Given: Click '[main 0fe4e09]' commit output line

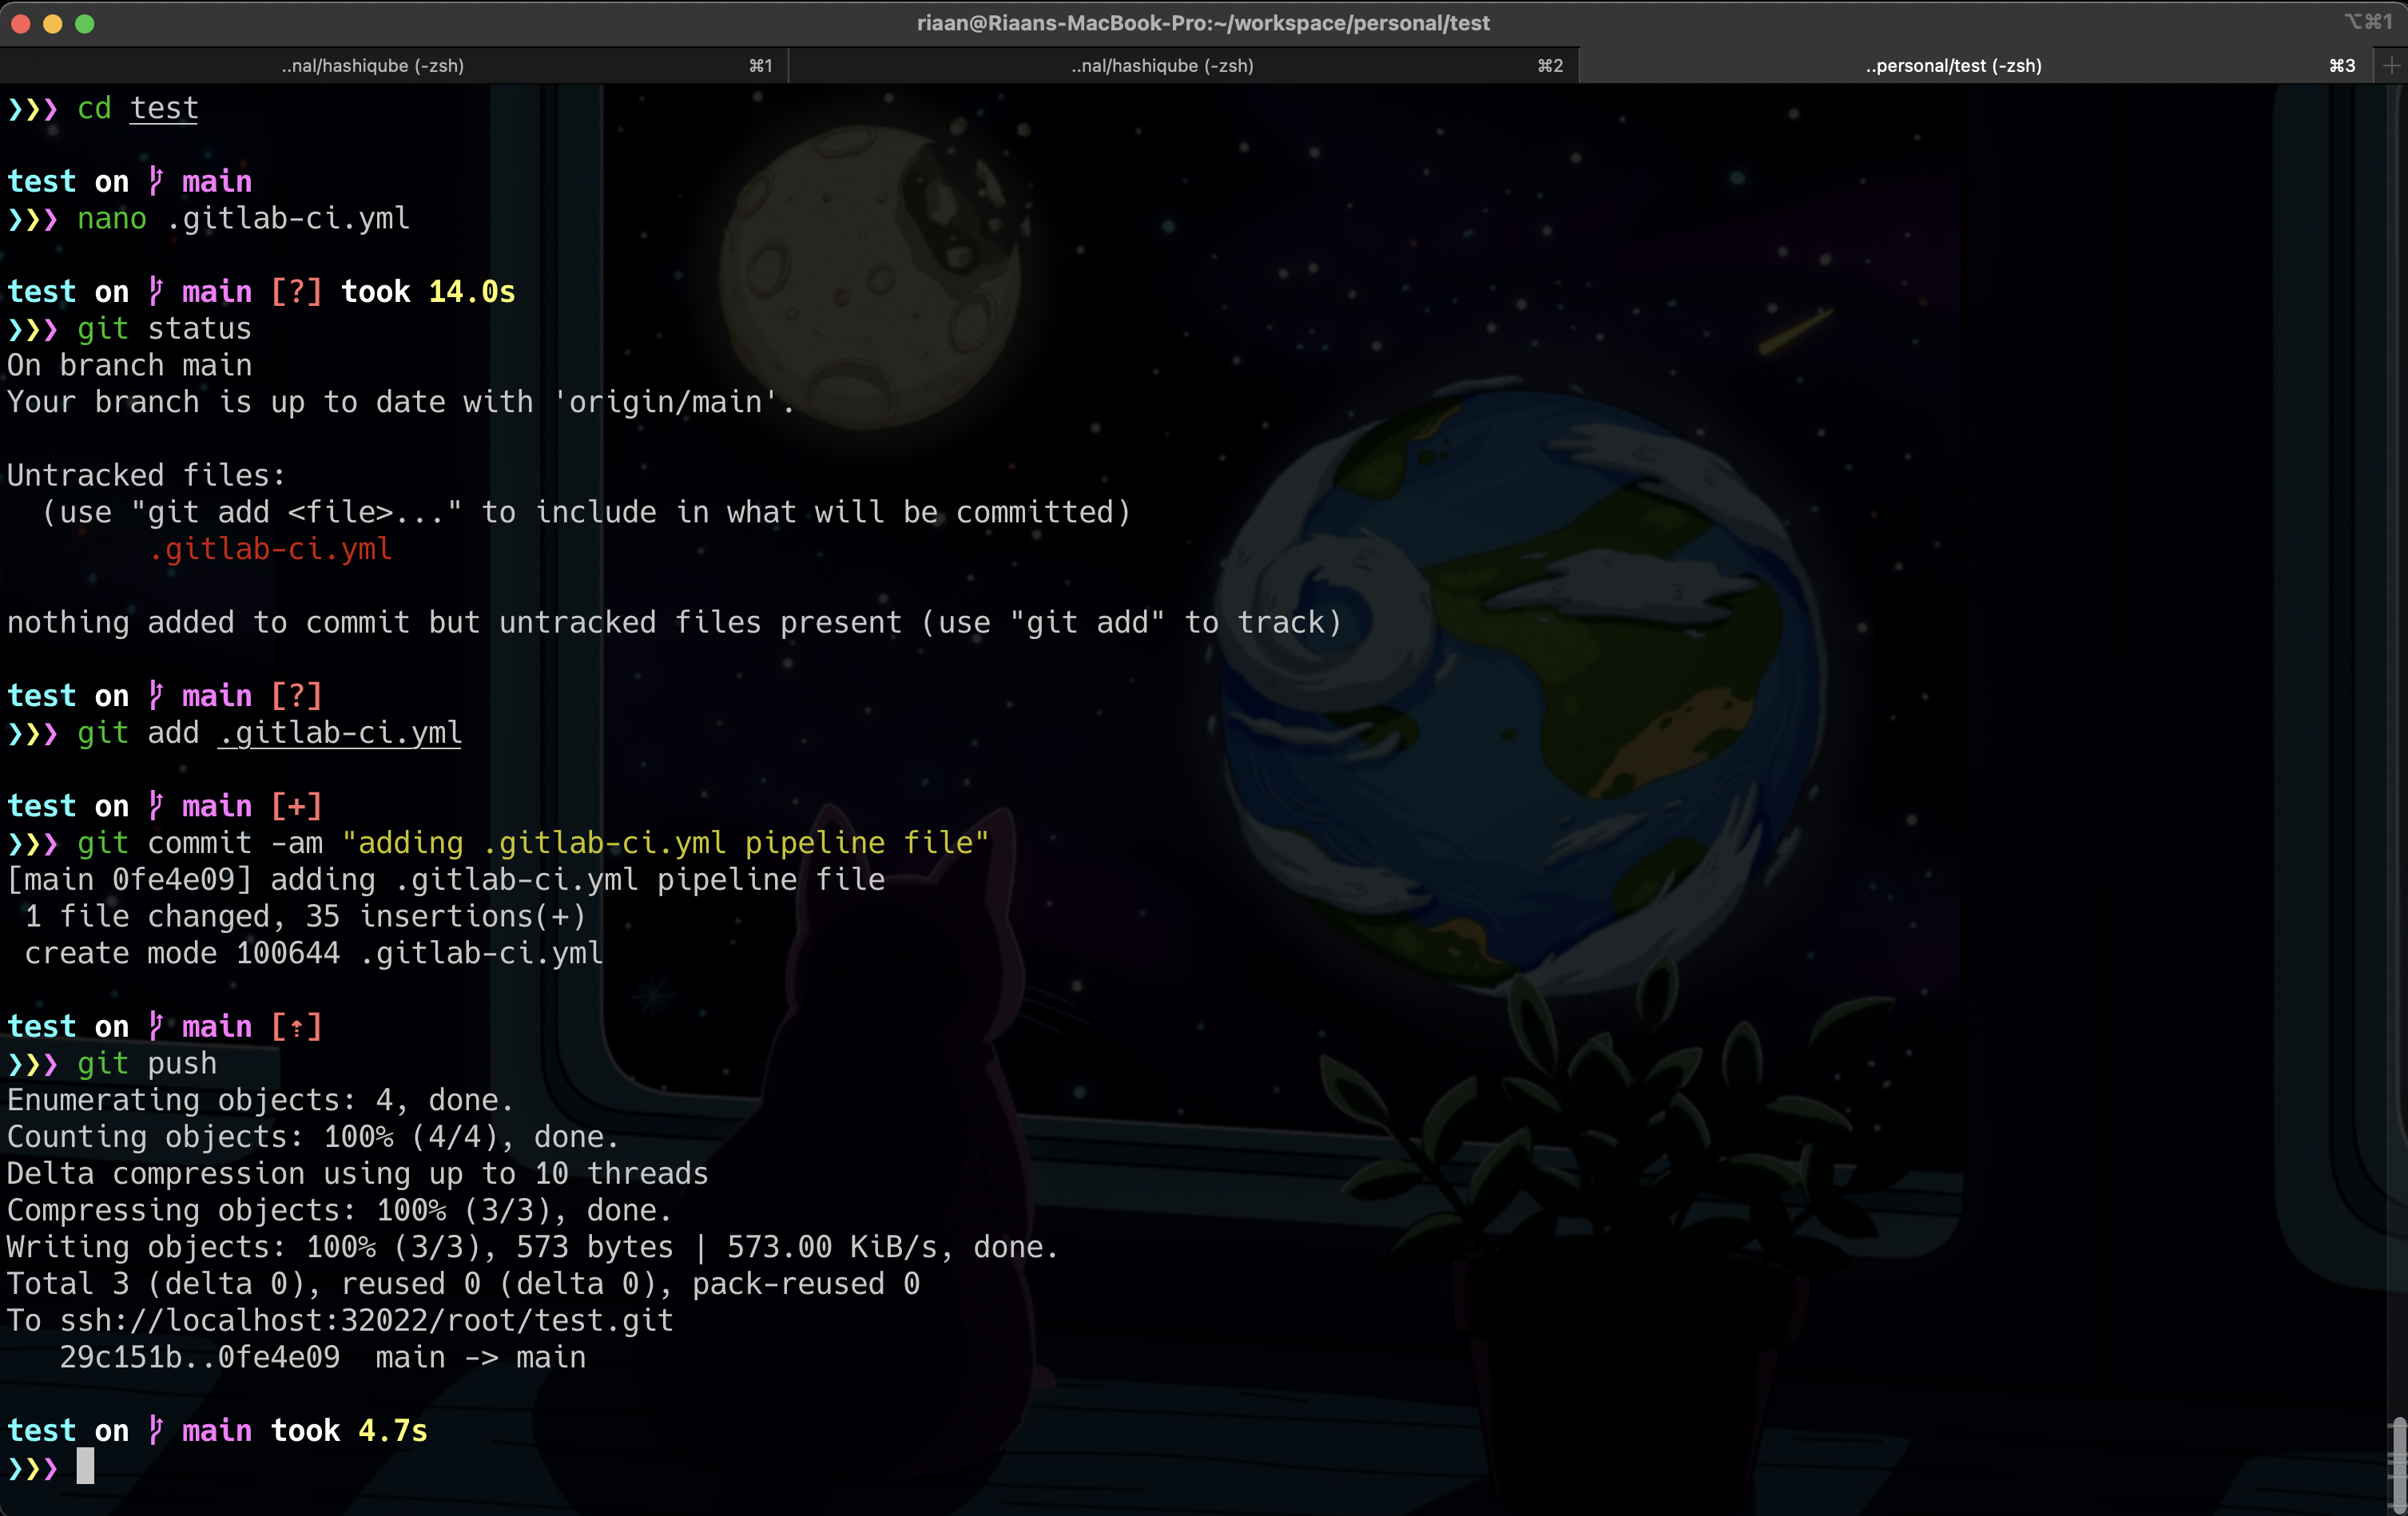Looking at the screenshot, I should 446,880.
